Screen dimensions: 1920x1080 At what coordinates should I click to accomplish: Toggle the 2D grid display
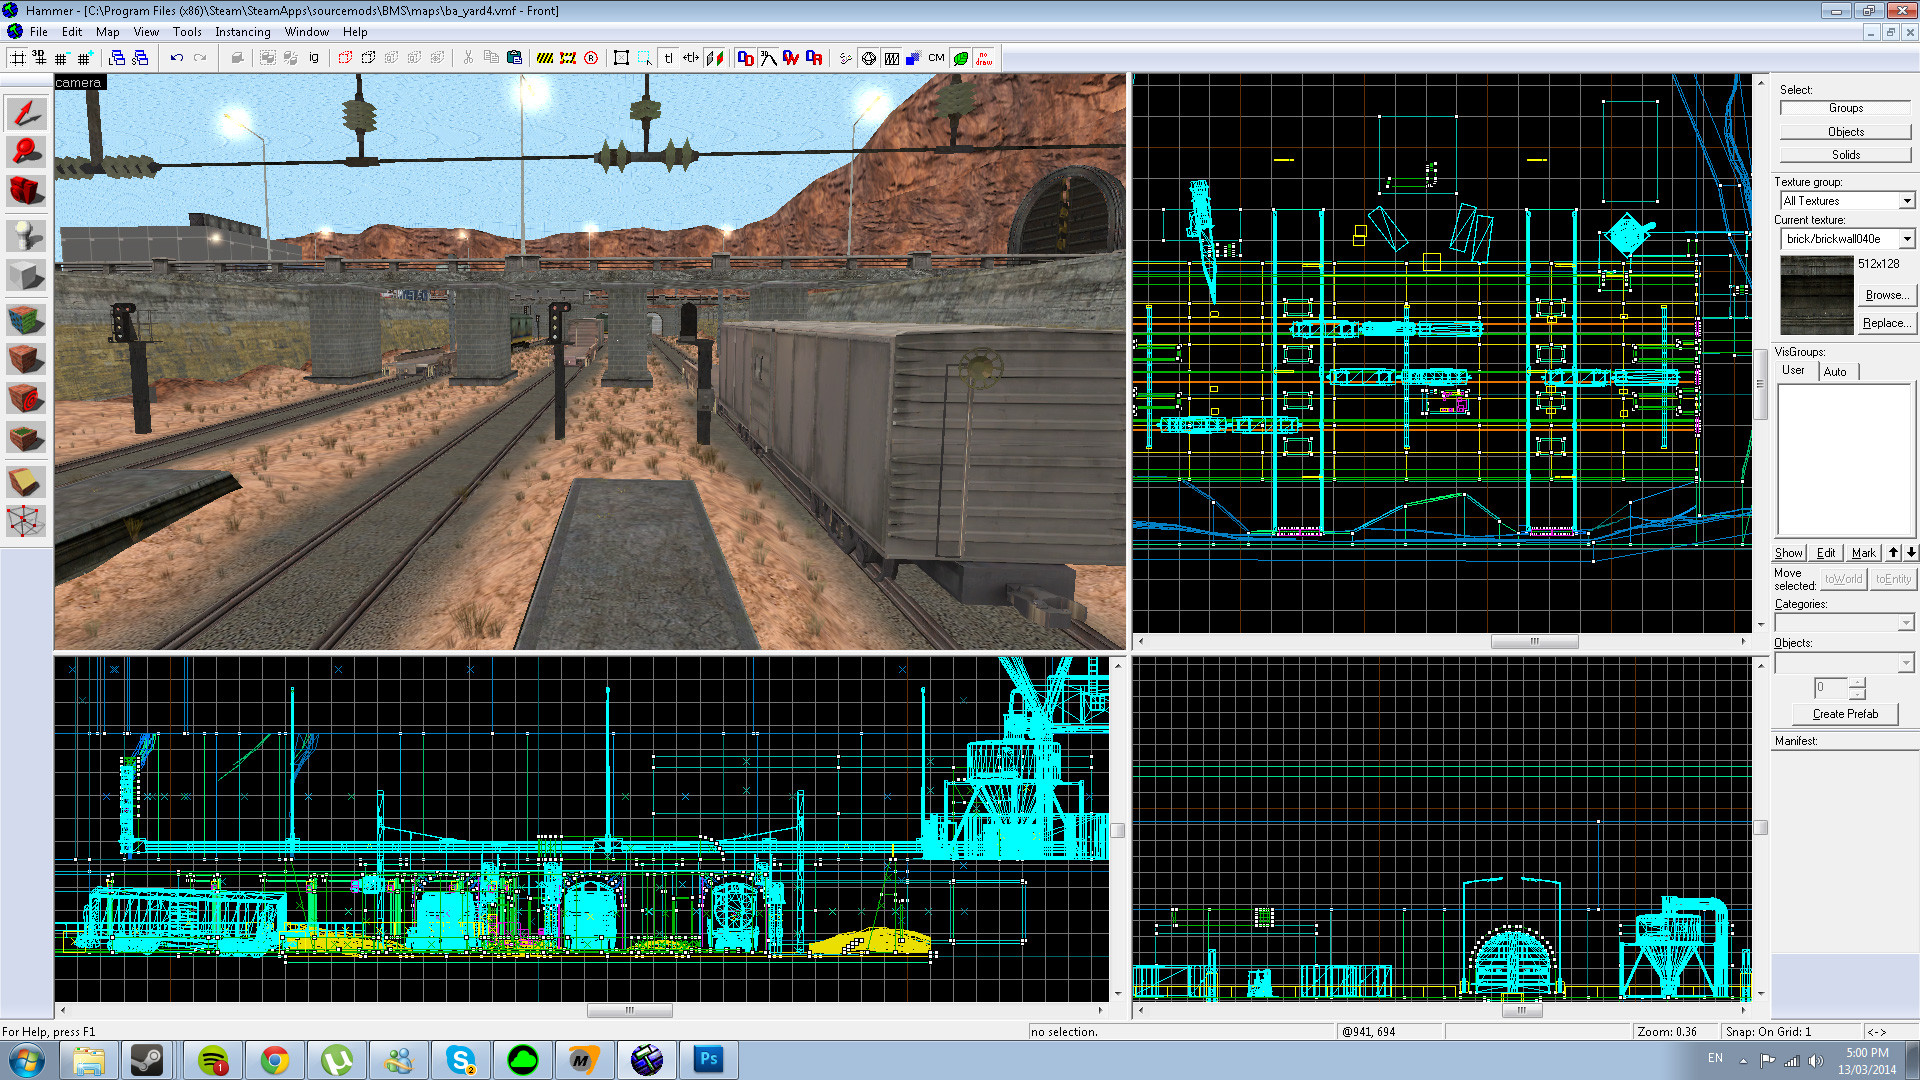tap(18, 58)
